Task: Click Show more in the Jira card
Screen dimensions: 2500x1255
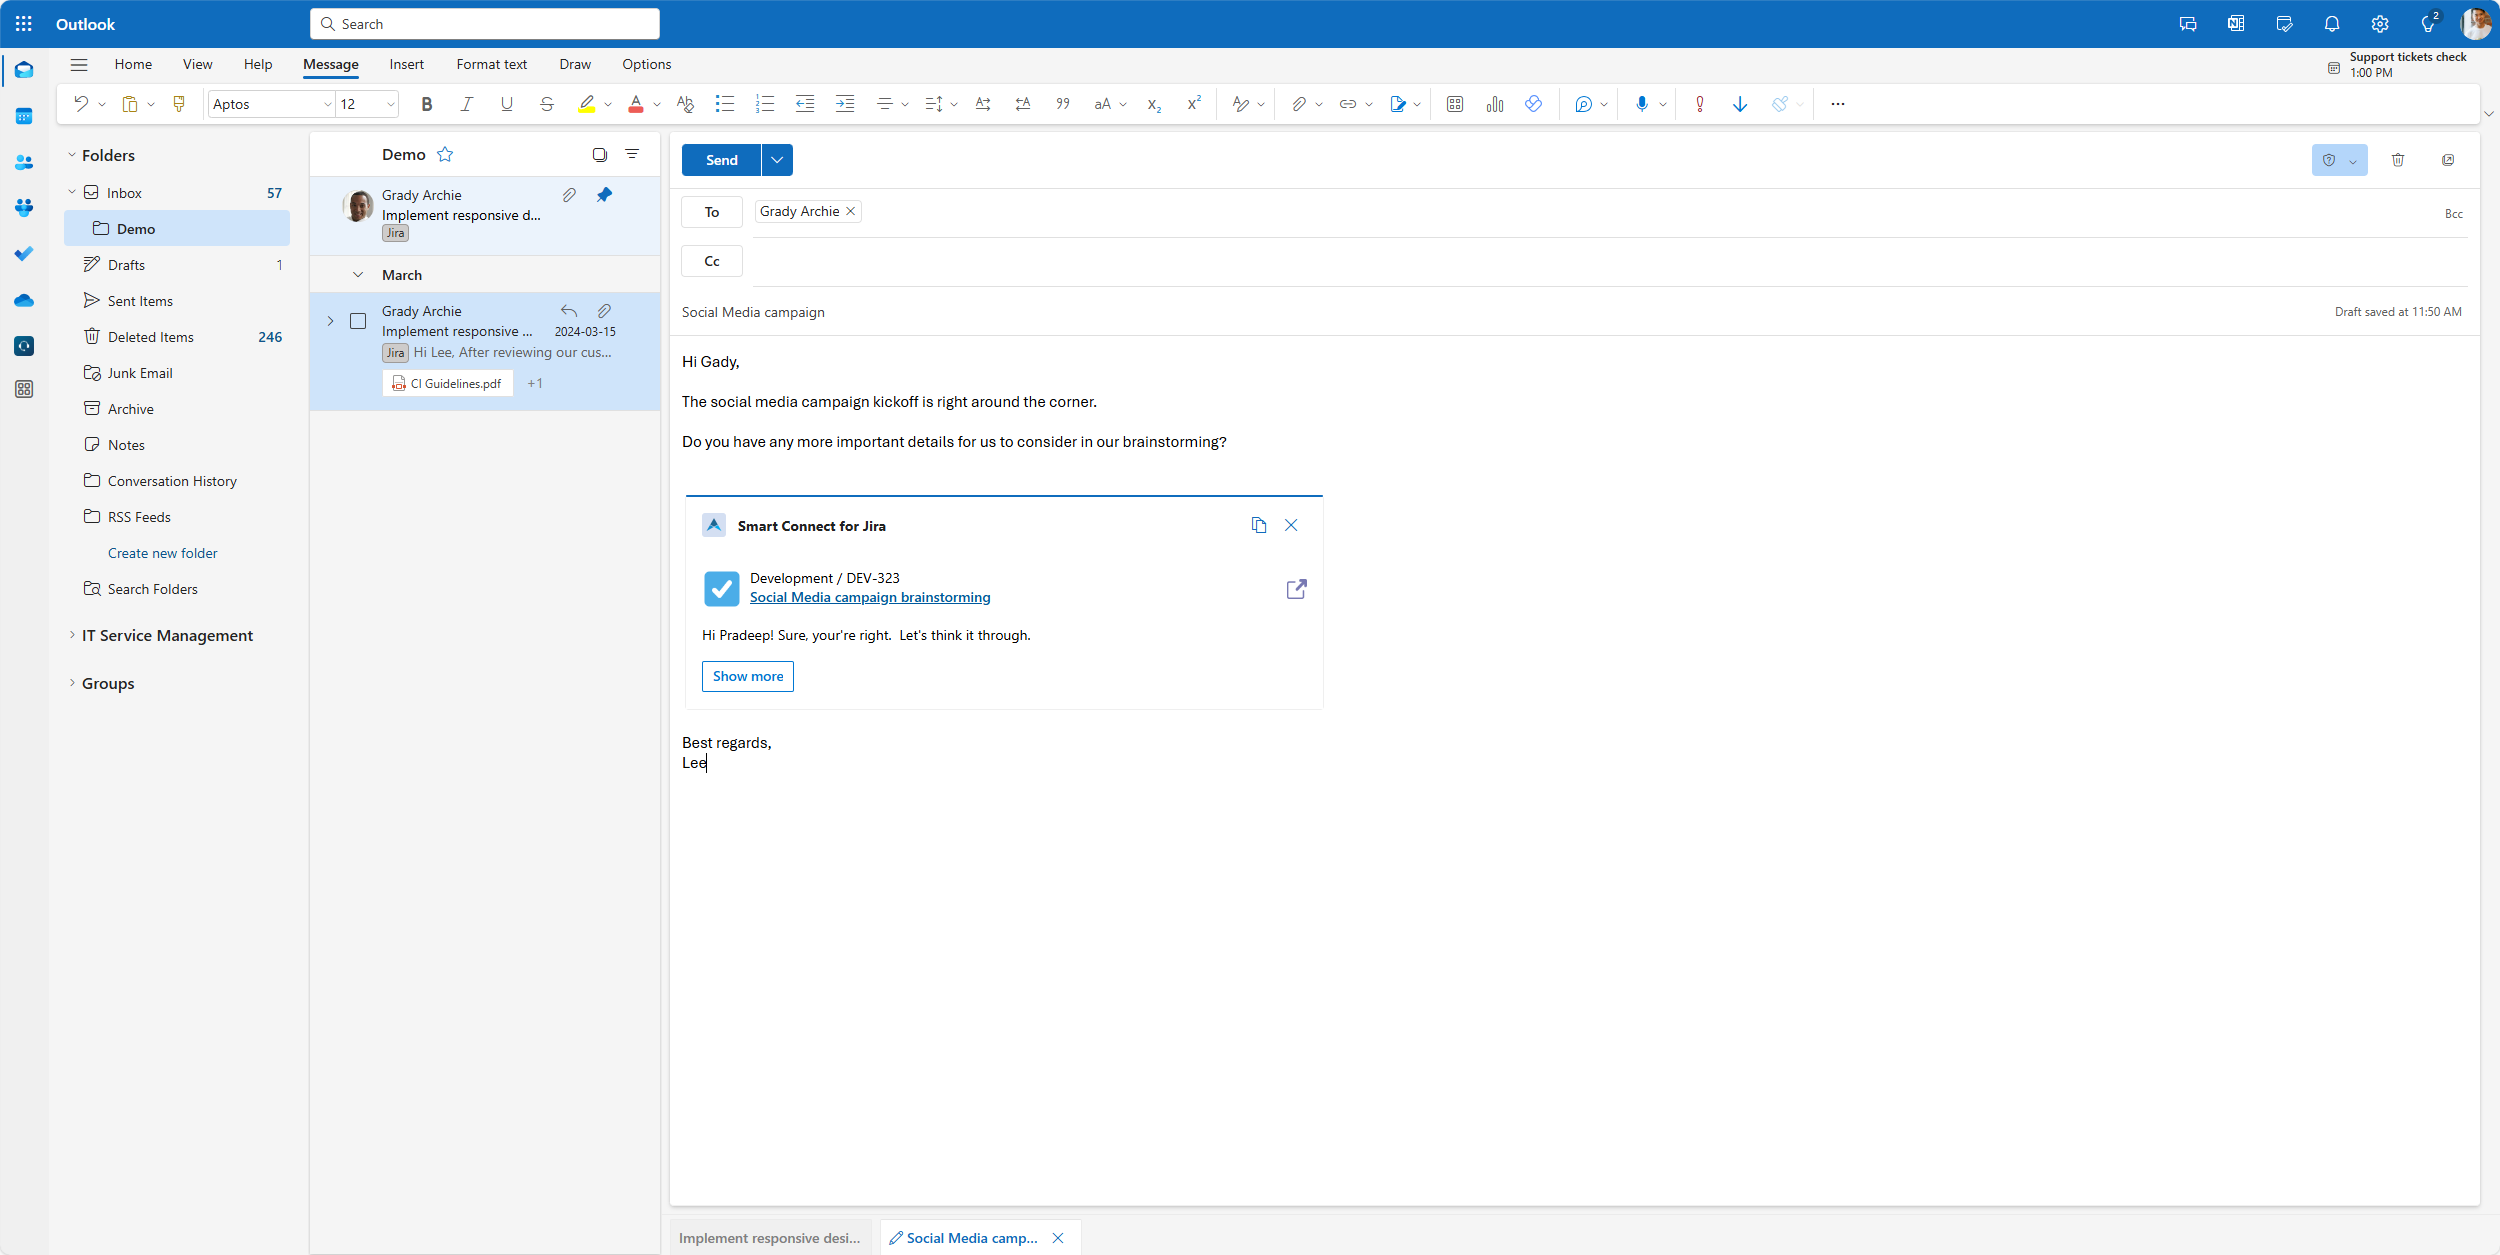Action: point(748,676)
